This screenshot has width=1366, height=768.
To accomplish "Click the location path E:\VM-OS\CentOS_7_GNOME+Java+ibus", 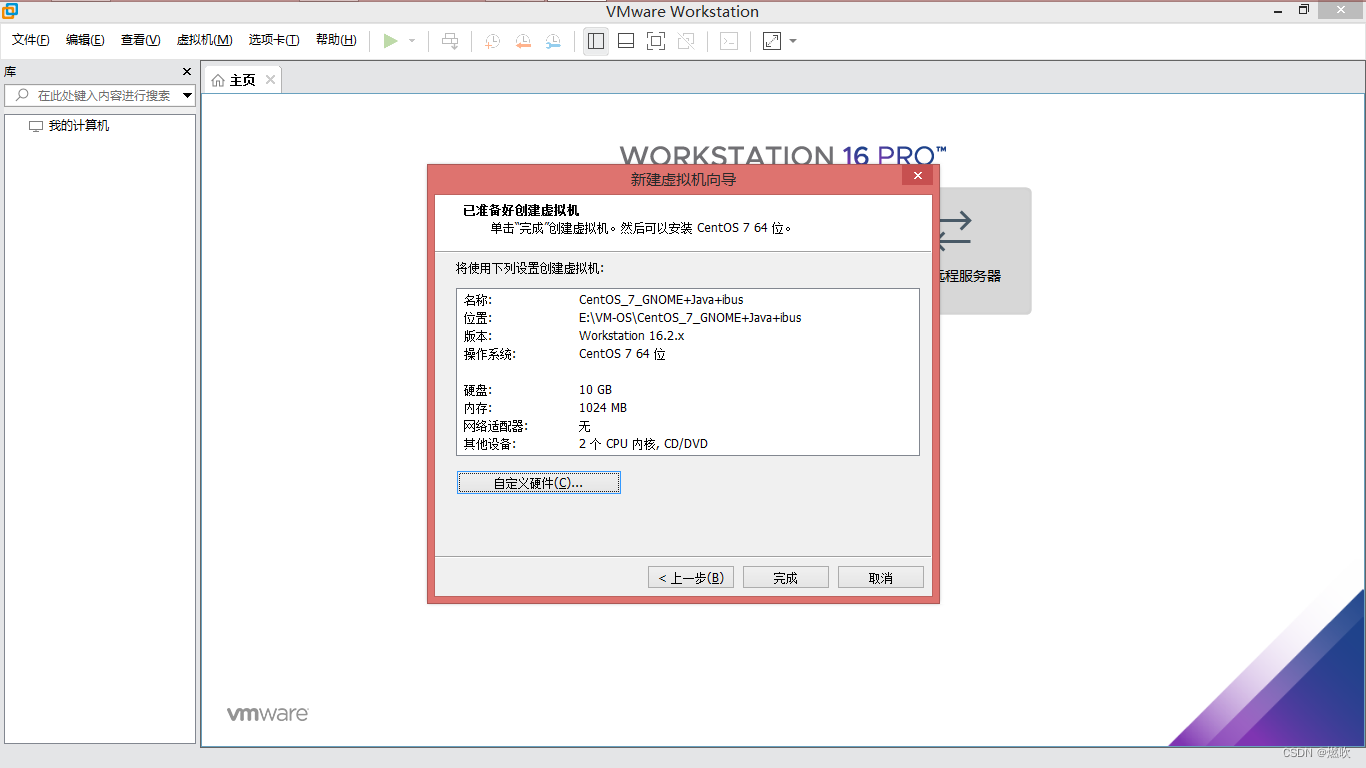I will tap(690, 317).
